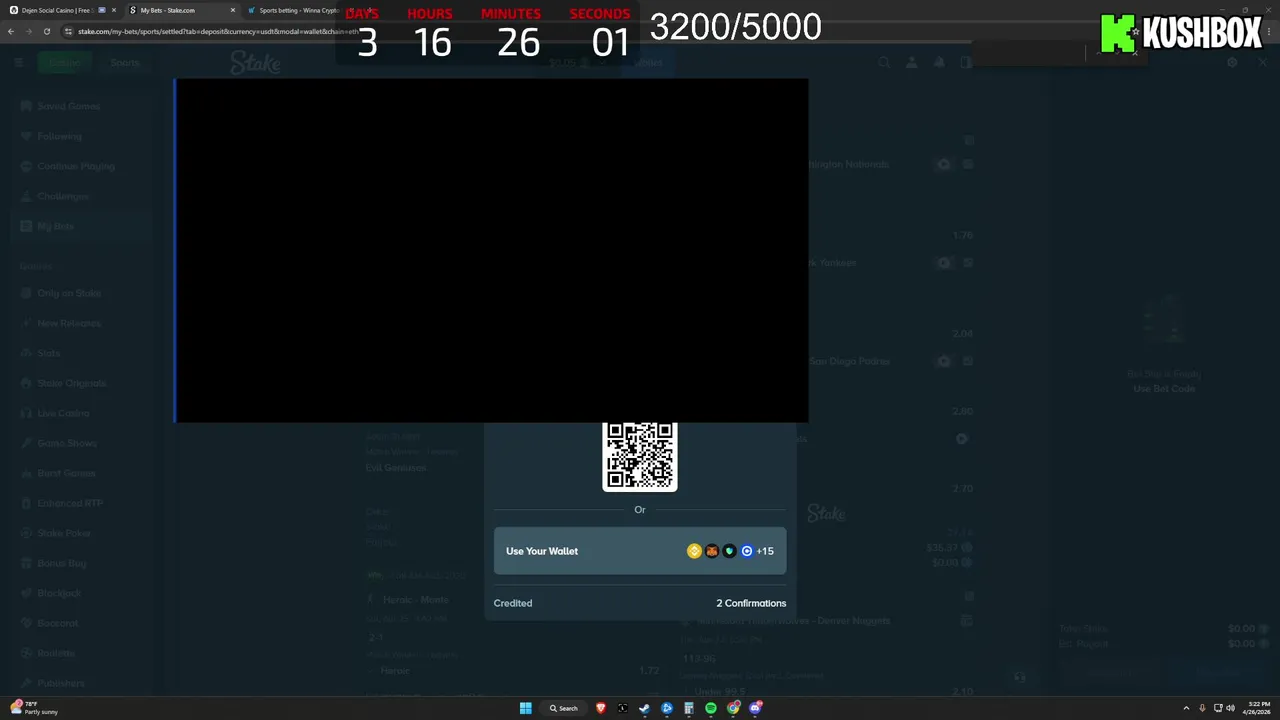Open Spotify from the taskbar
Viewport: 1280px width, 720px height.
711,708
